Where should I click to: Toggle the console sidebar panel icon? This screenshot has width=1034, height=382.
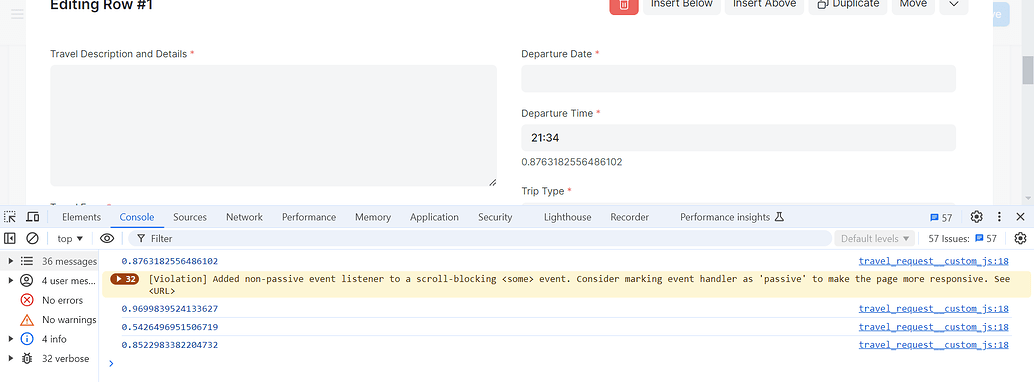pyautogui.click(x=10, y=238)
